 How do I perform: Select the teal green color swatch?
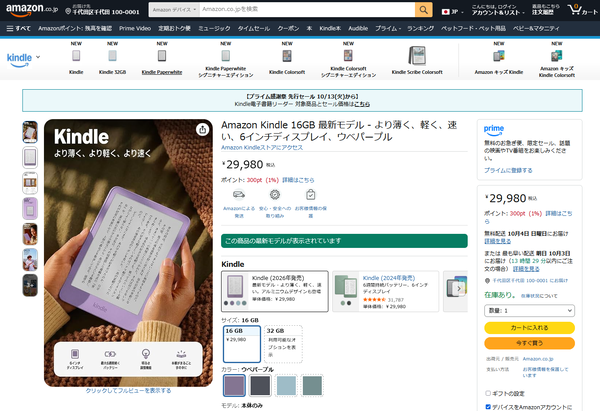tap(312, 385)
